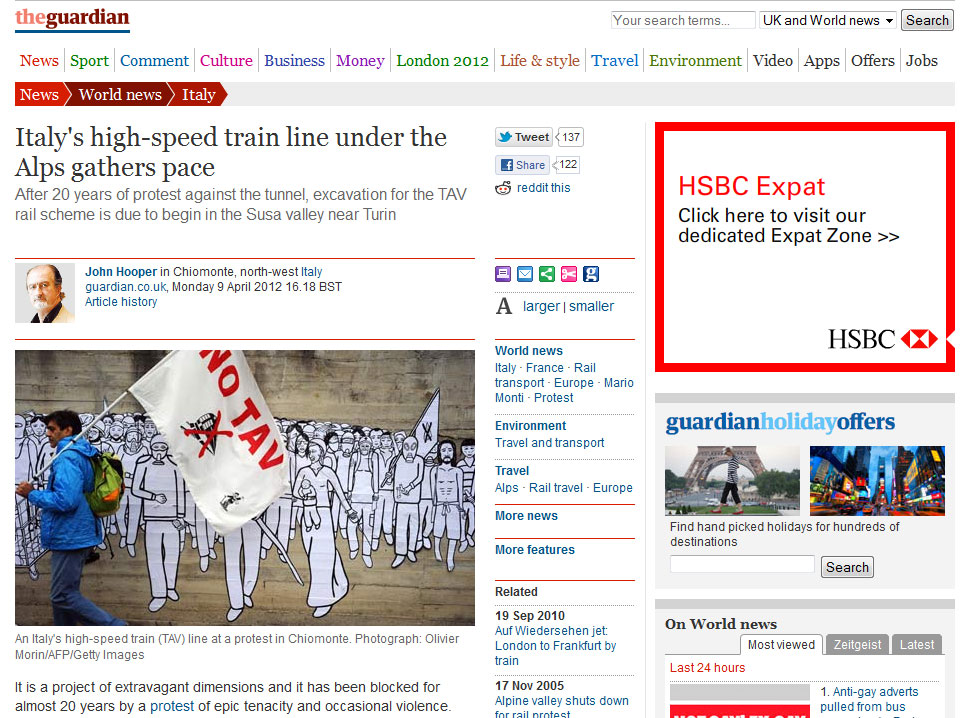Click the 'World news' breadcrumb
Viewport: 977px width, 718px height.
[x=120, y=95]
